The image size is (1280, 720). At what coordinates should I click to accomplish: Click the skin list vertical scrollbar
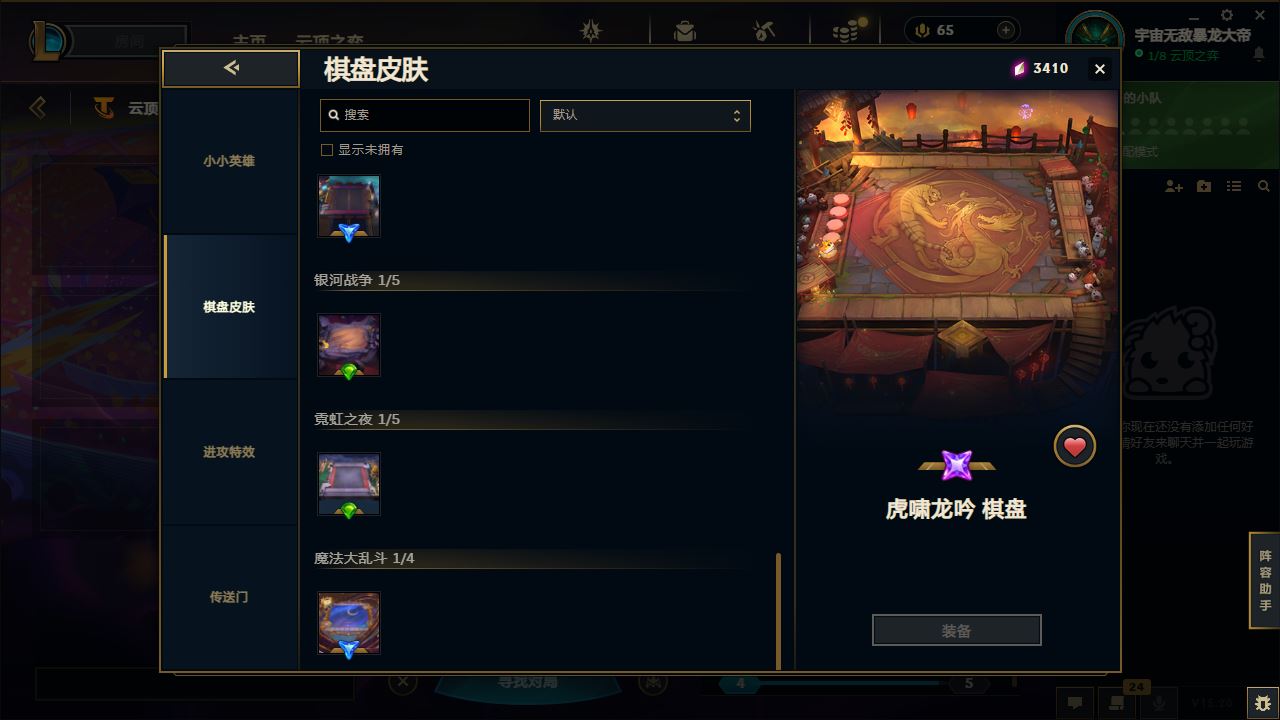[x=778, y=611]
